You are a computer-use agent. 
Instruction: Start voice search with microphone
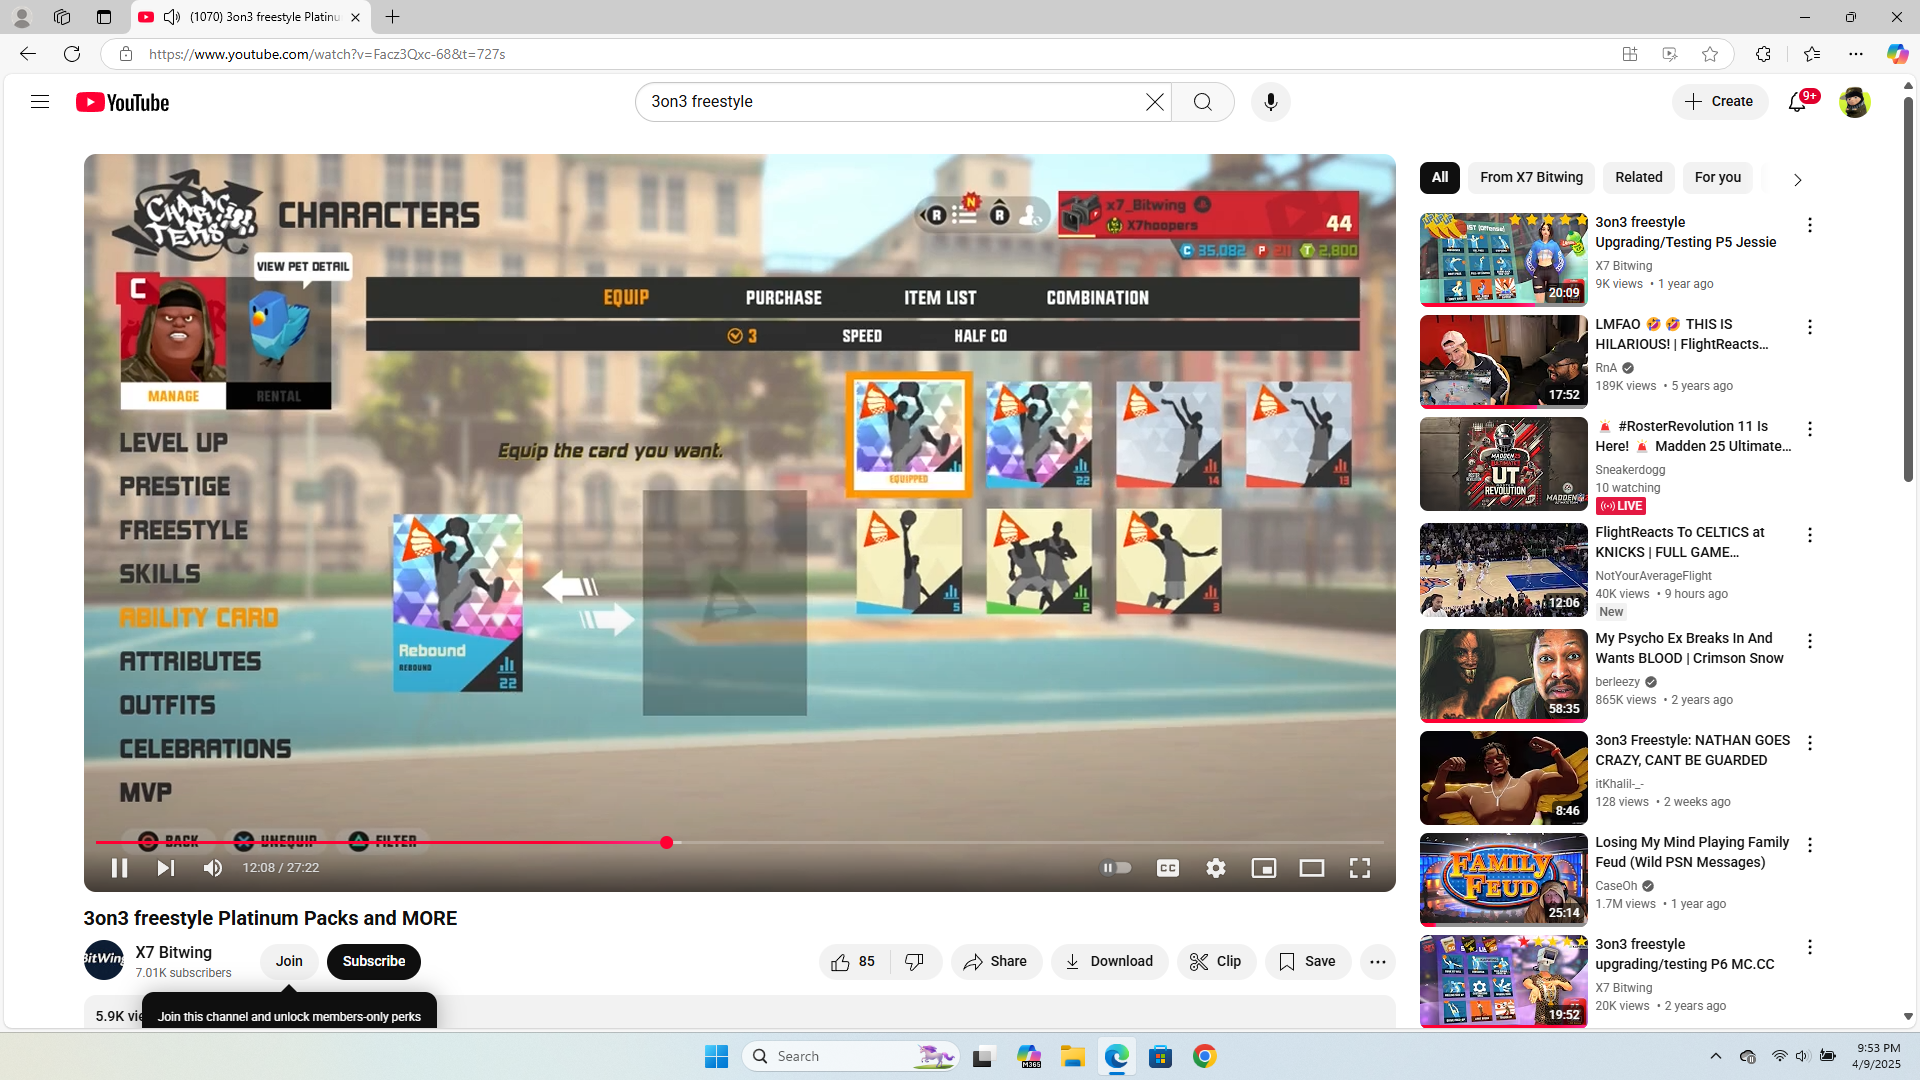[1271, 102]
